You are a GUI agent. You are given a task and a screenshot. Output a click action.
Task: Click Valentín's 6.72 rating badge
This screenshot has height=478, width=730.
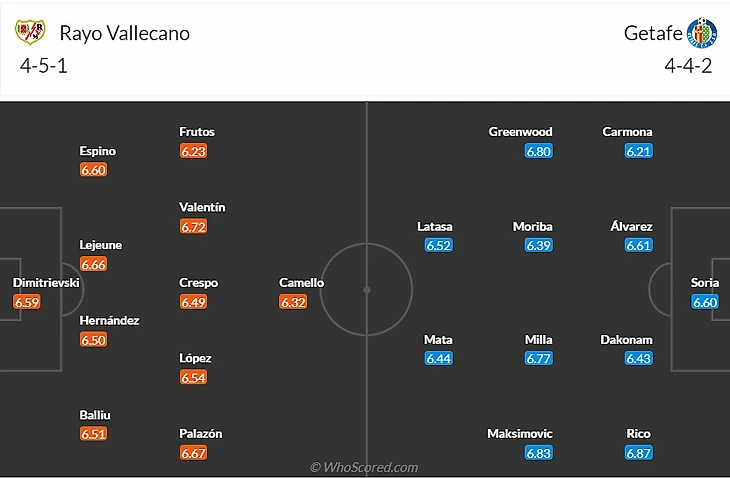(193, 227)
